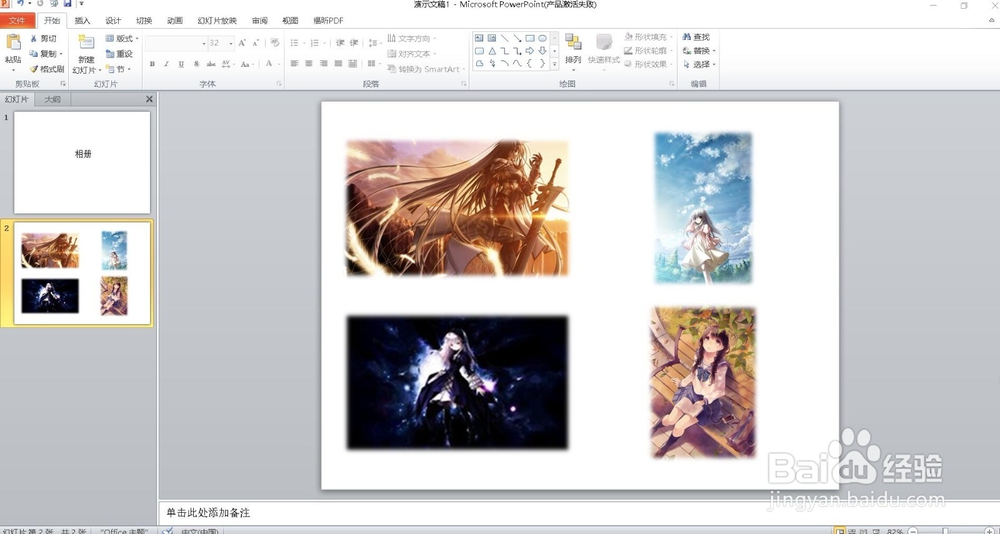Toggle align text left
This screenshot has height=534, width=1000.
coord(294,64)
